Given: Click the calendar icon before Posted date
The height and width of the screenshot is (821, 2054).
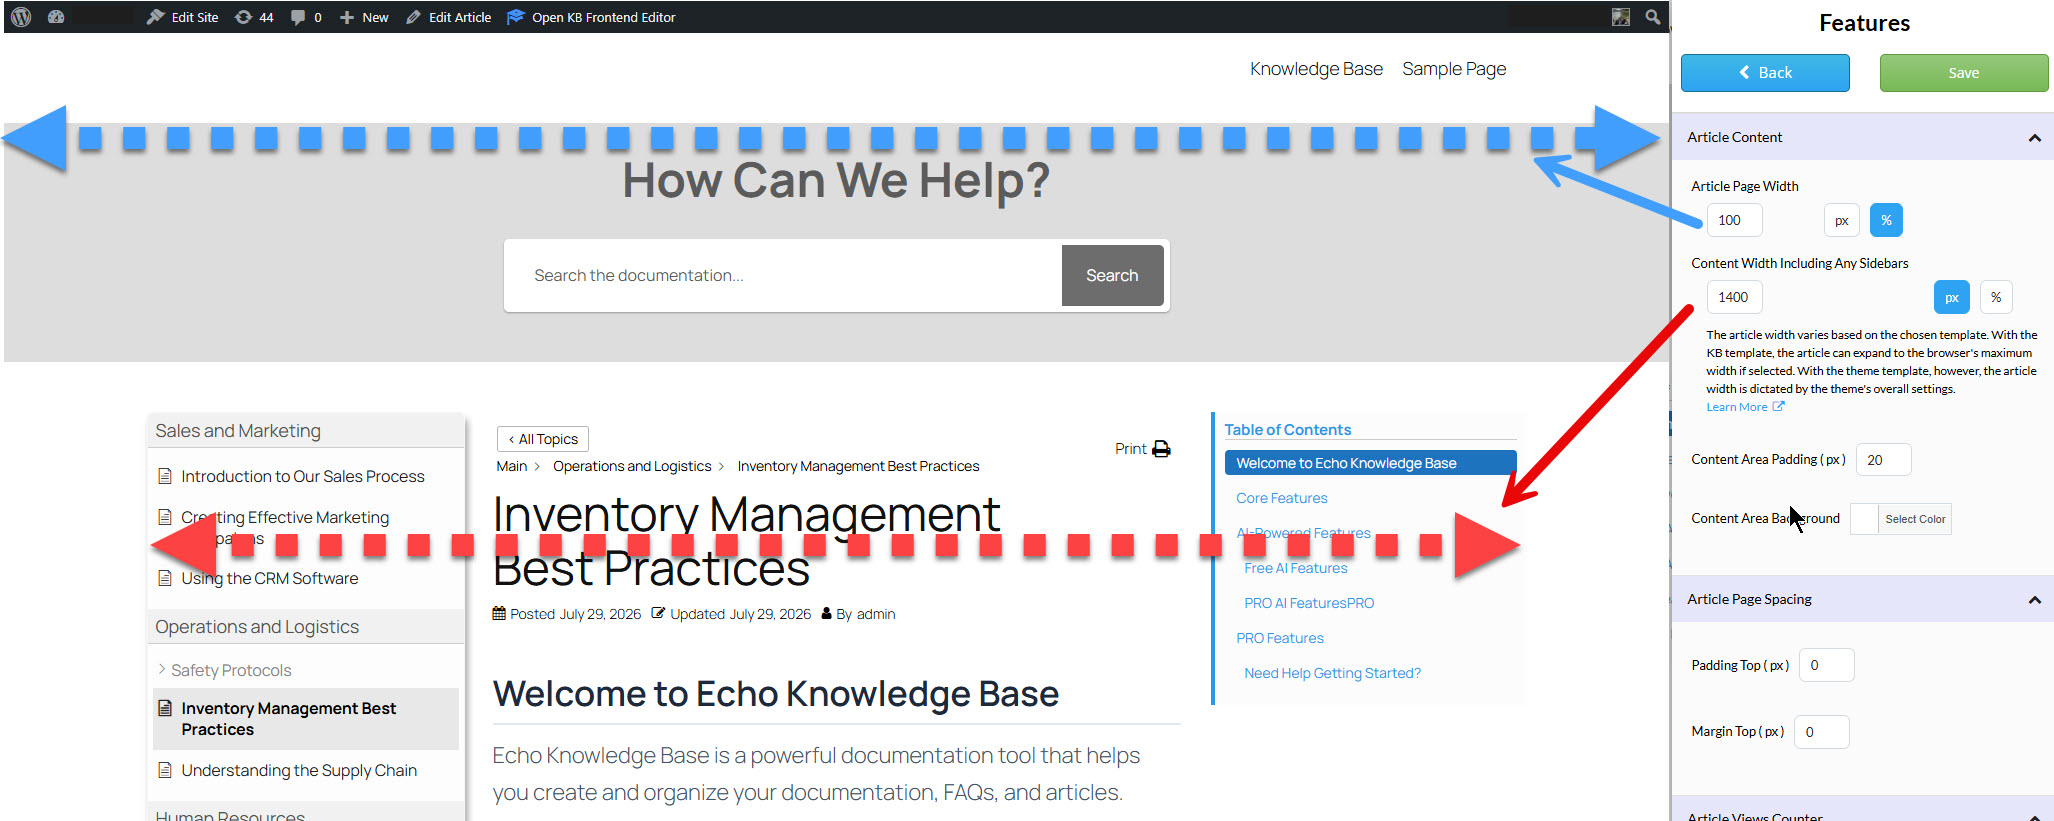Looking at the screenshot, I should click(499, 614).
